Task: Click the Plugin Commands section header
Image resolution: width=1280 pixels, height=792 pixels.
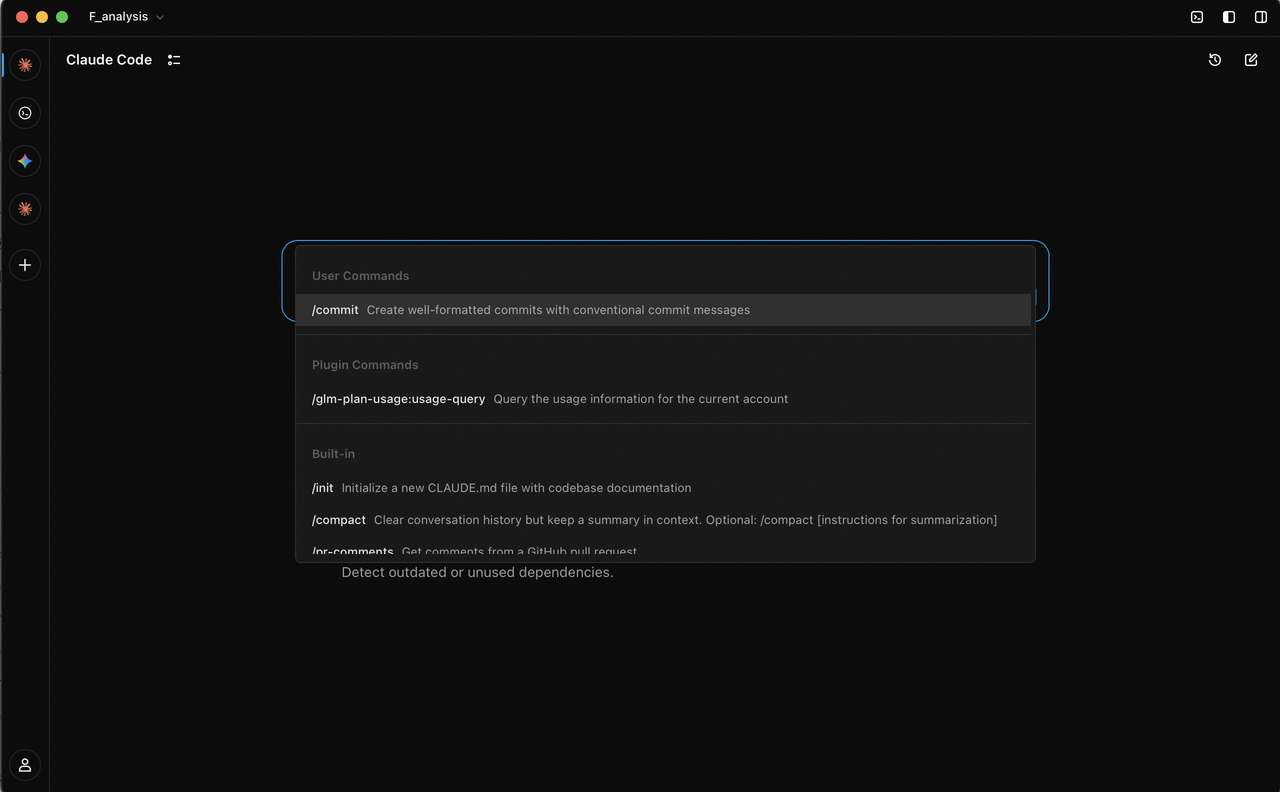Action: (x=365, y=365)
